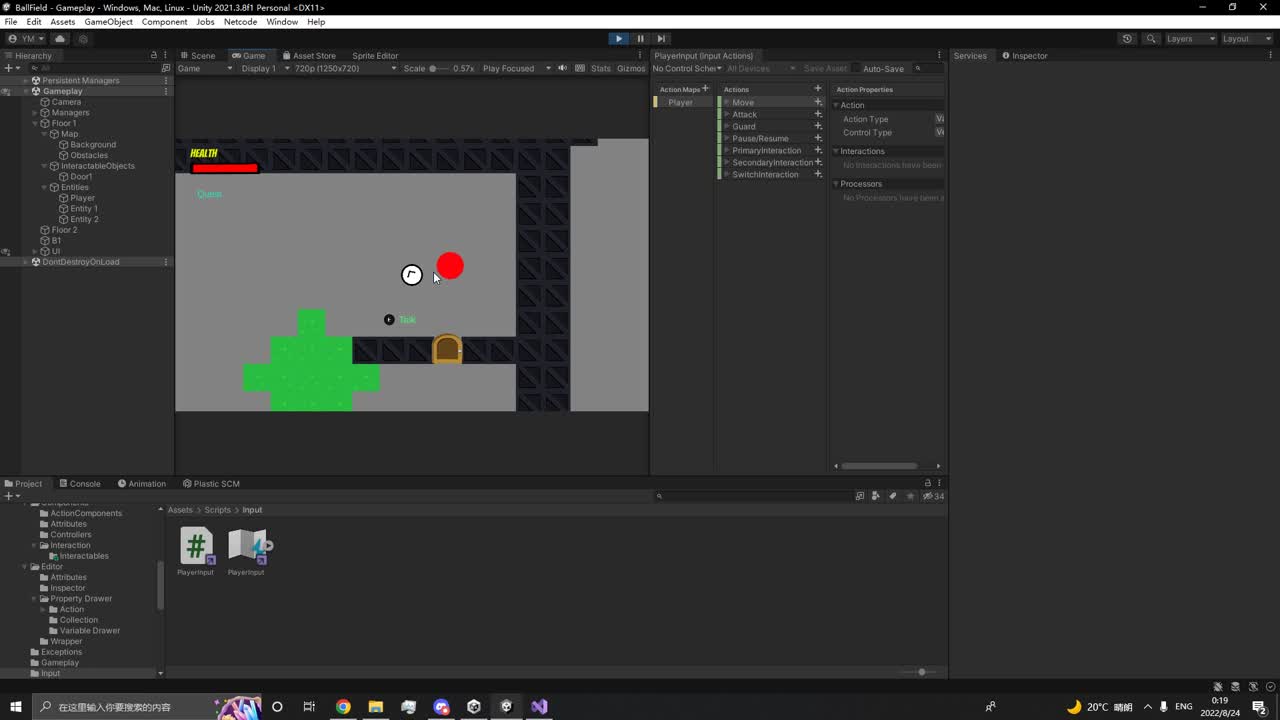The image size is (1280, 720).
Task: Open the Play Focused dropdown
Action: click(x=516, y=68)
